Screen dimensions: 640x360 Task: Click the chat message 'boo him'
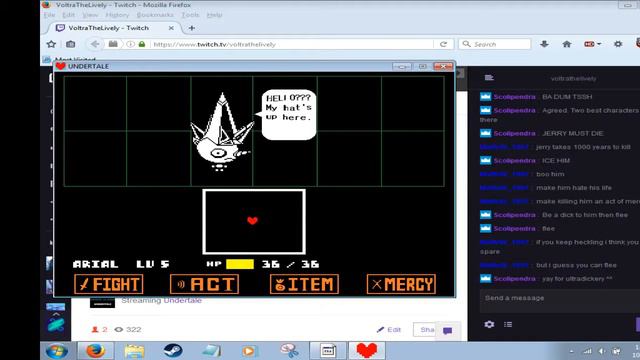pyautogui.click(x=550, y=174)
